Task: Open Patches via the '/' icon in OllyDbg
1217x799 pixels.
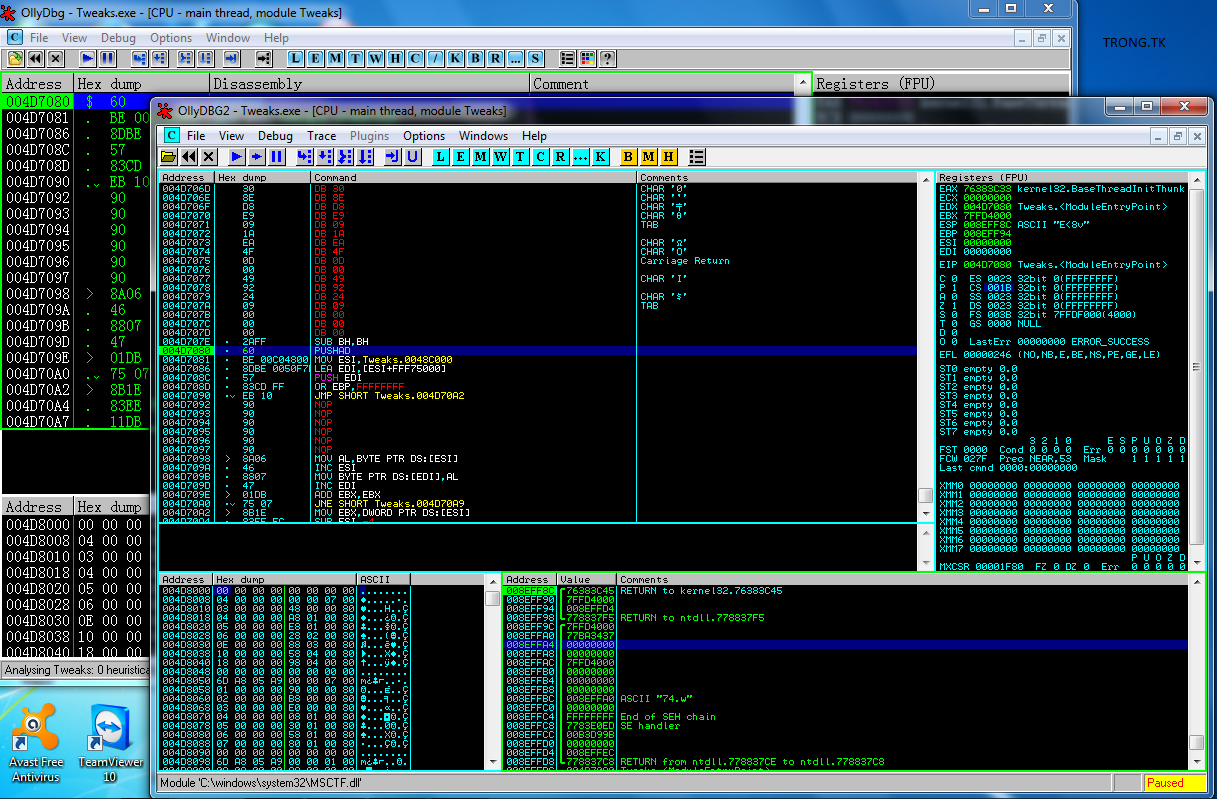Action: pos(435,58)
